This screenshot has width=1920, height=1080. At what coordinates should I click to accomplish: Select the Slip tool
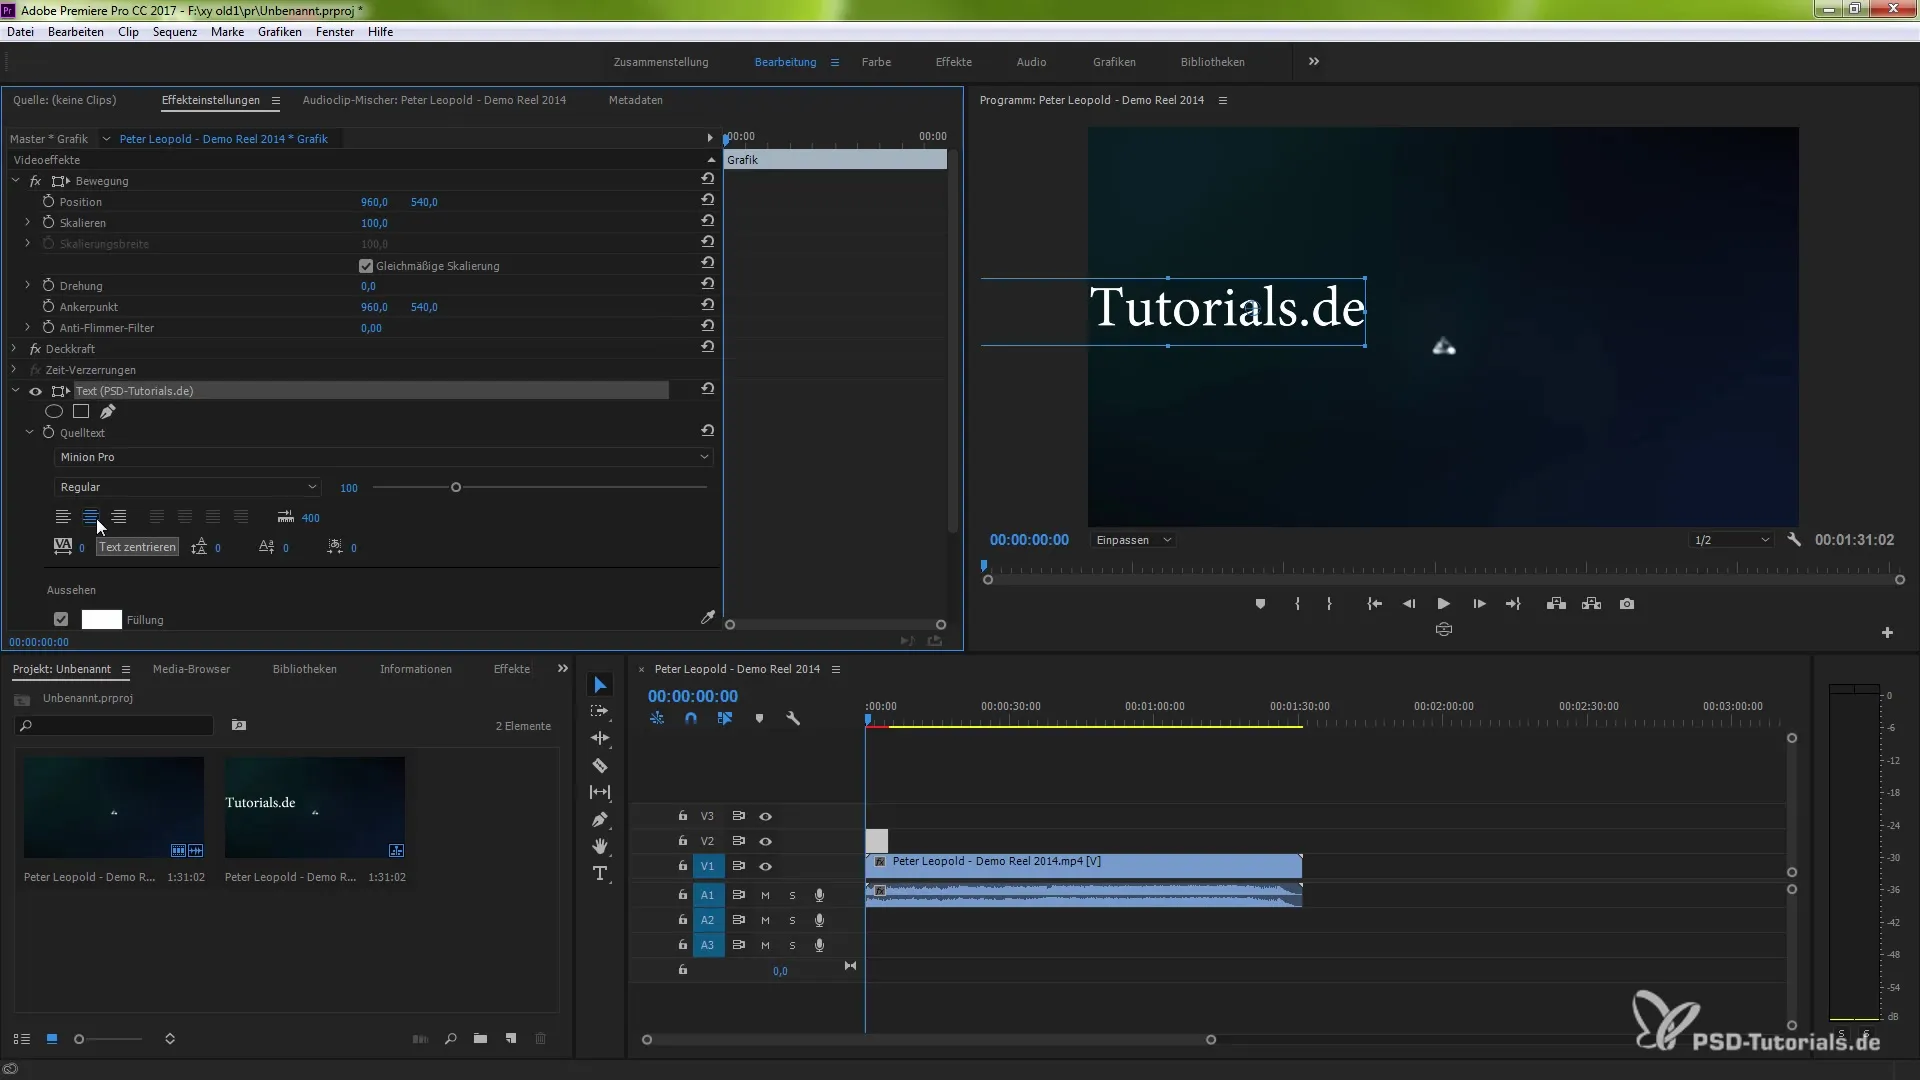[600, 792]
